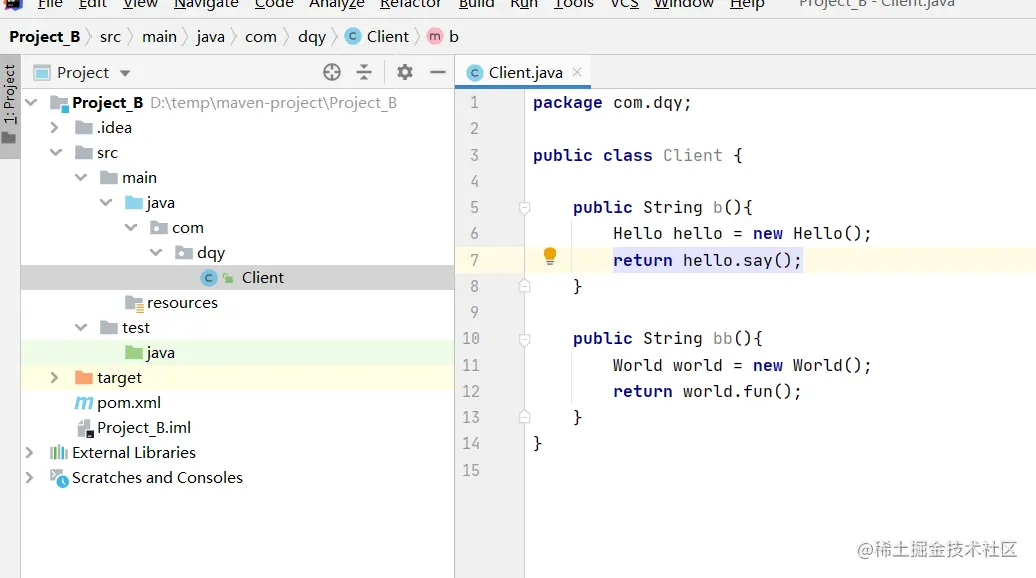This screenshot has height=578, width=1036.
Task: Open the Navigate menu
Action: coord(206,4)
